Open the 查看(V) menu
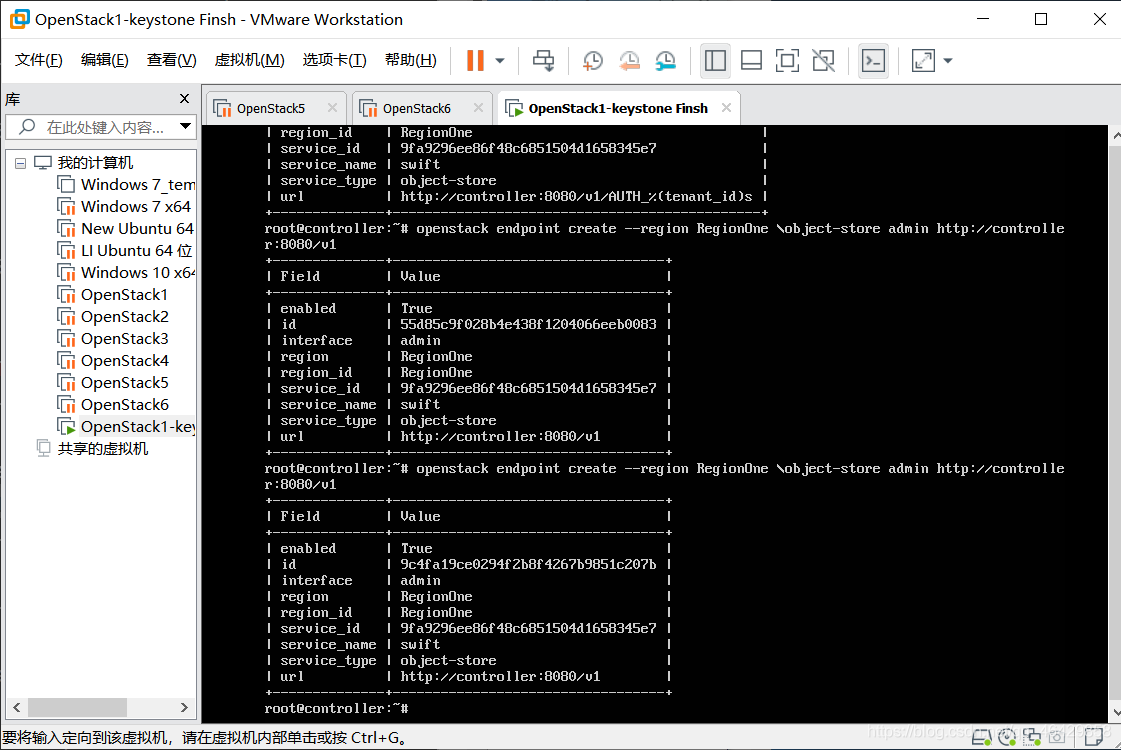This screenshot has height=750, width=1121. click(x=172, y=60)
